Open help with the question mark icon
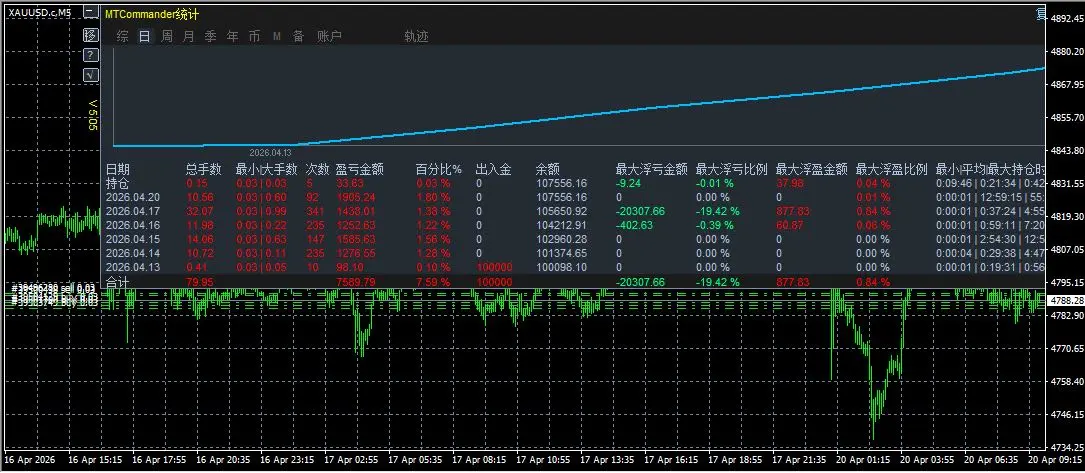The height and width of the screenshot is (473, 1085). [90, 55]
